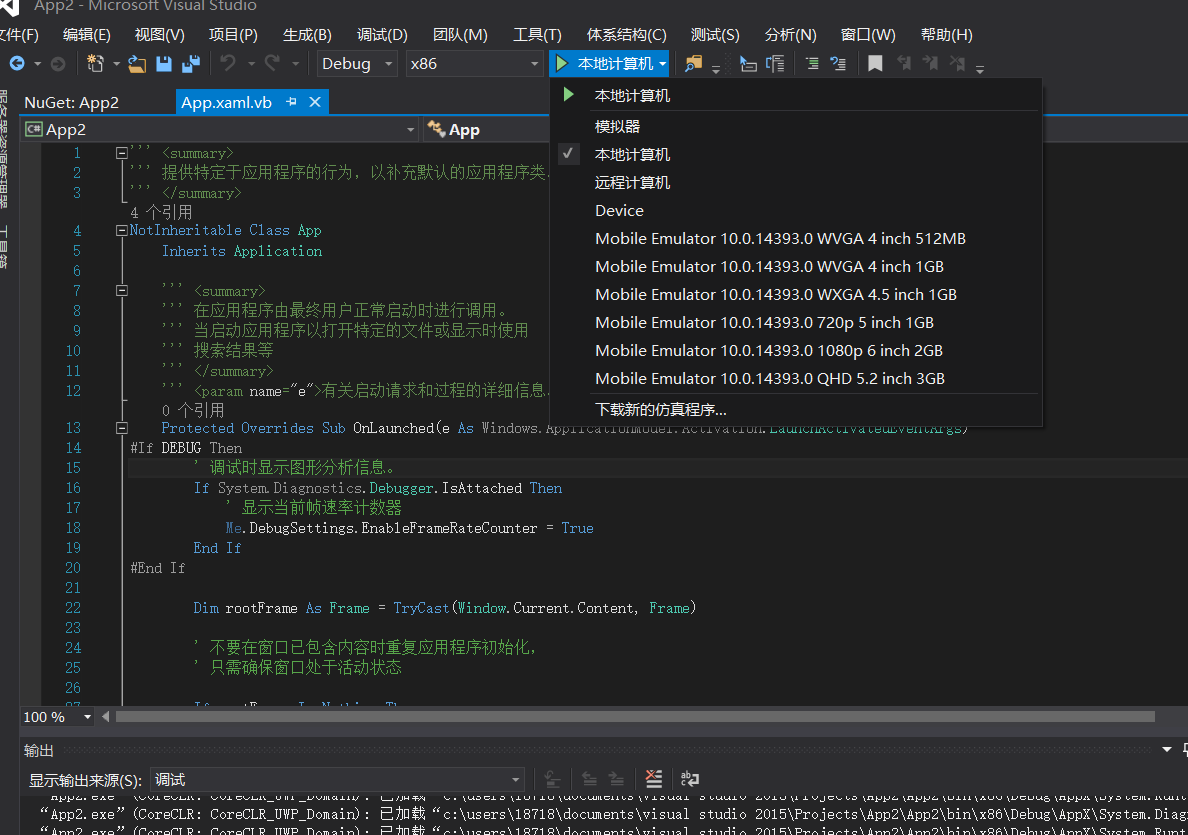The width and height of the screenshot is (1188, 835).
Task: Click the next bookmark icon
Action: tap(930, 64)
